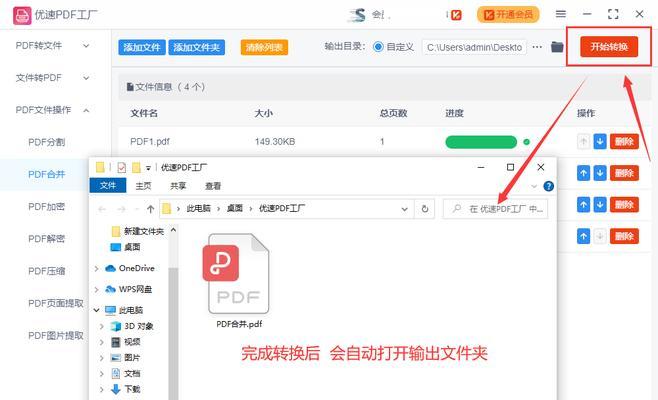The height and width of the screenshot is (400, 658).
Task: Expand the File Explorer ribbon chevron
Action: tap(534, 186)
